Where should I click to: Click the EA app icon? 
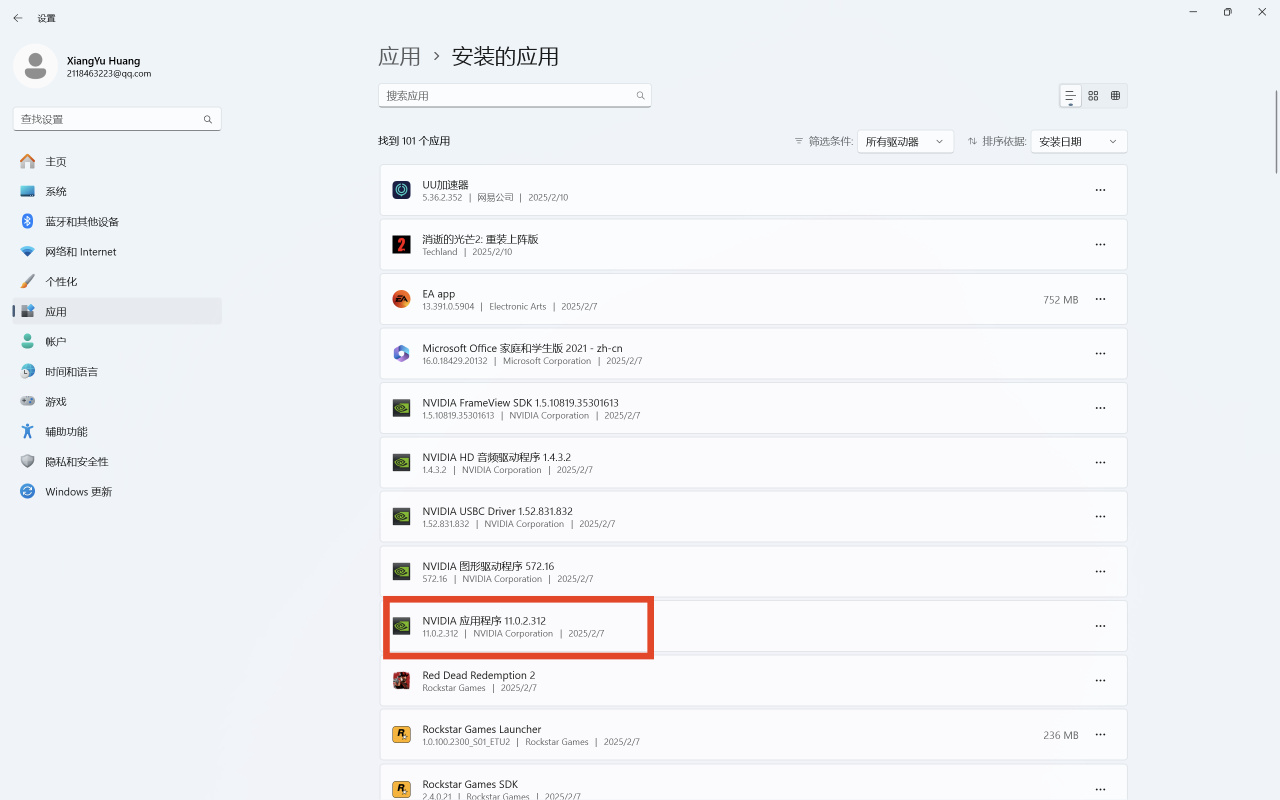401,299
